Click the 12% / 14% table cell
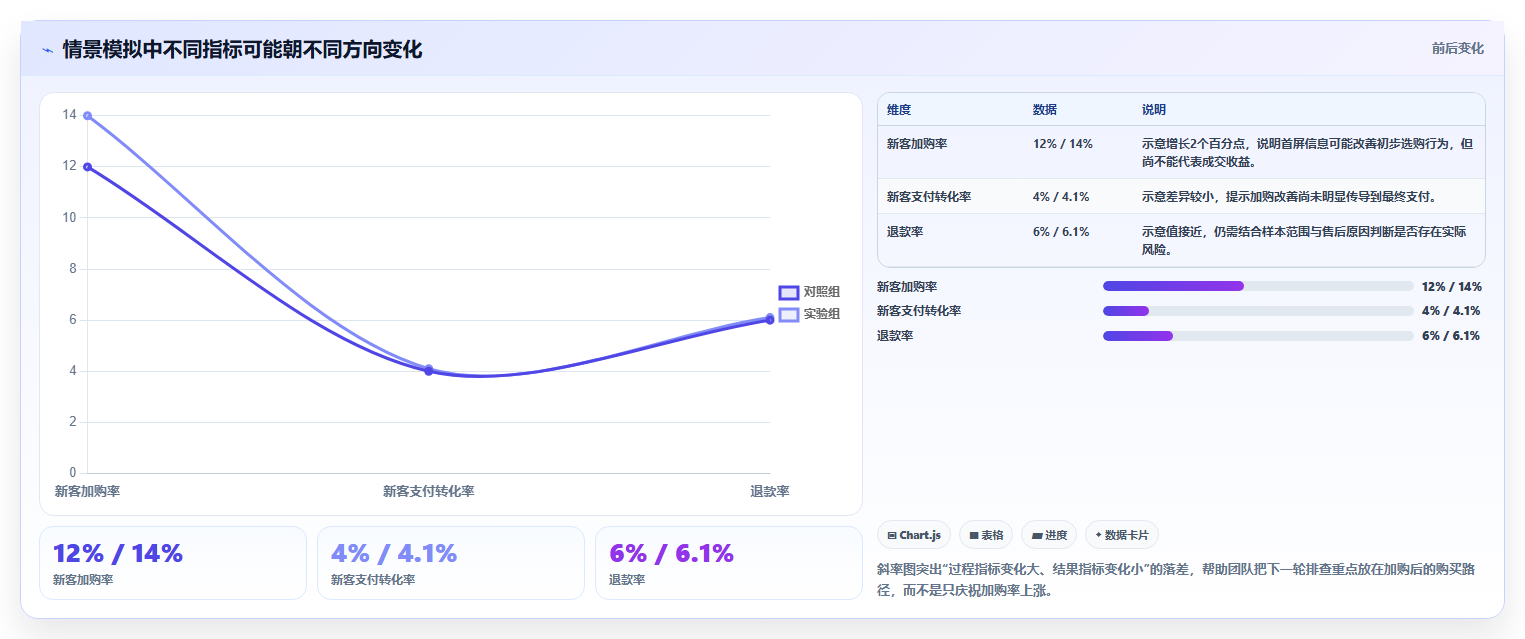1525x639 pixels. pyautogui.click(x=1063, y=144)
